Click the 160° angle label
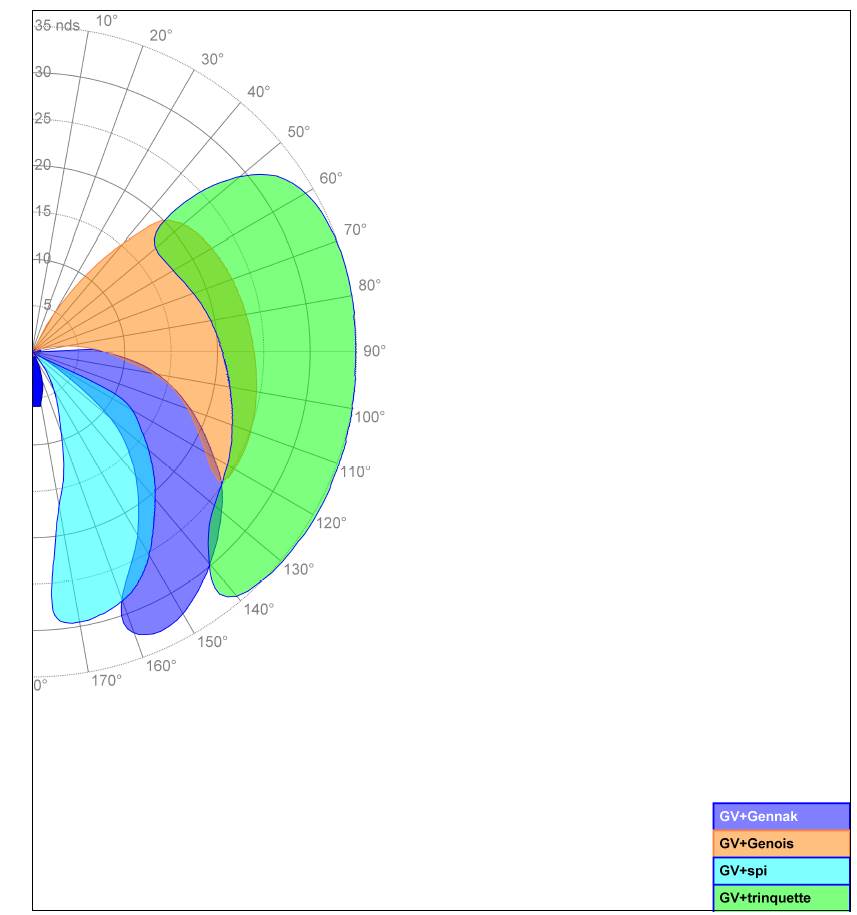Image resolution: width=857 pixels, height=915 pixels. coord(161,666)
